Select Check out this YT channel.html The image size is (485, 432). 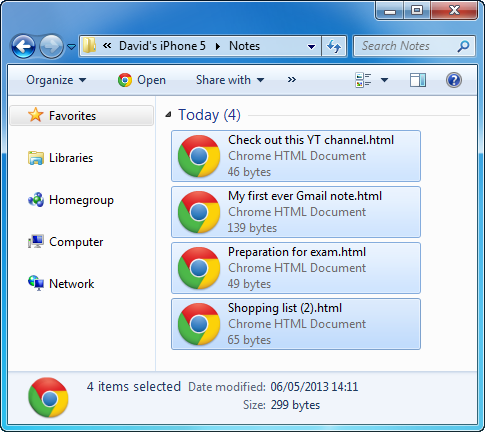click(x=296, y=156)
